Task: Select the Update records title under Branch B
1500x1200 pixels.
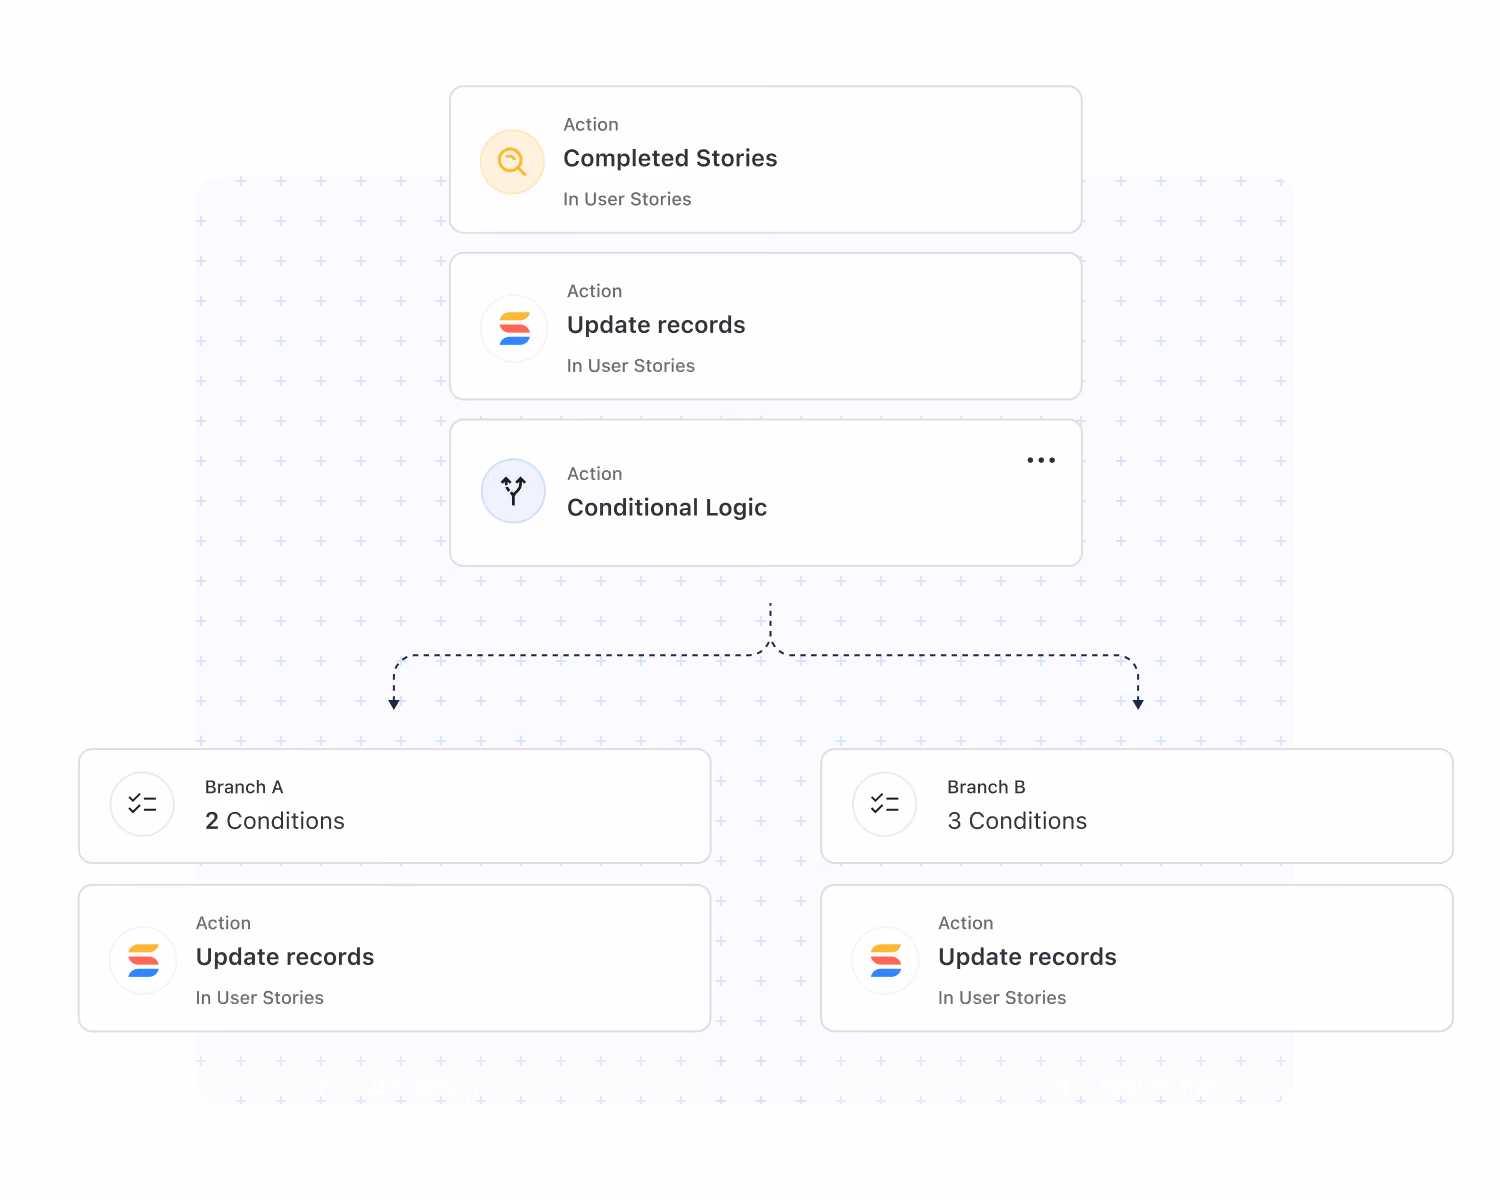Action: (x=1027, y=957)
